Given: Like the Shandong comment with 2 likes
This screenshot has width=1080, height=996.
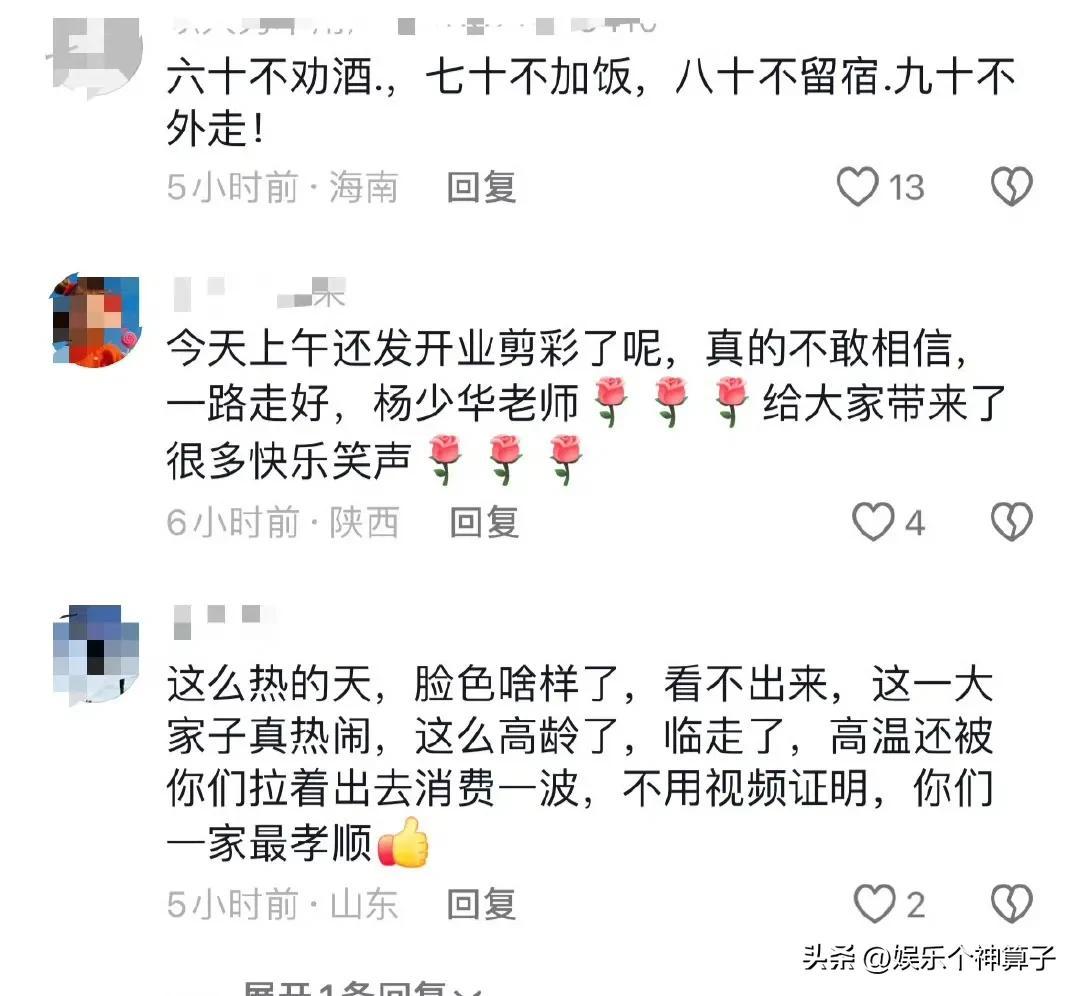Looking at the screenshot, I should pyautogui.click(x=874, y=904).
